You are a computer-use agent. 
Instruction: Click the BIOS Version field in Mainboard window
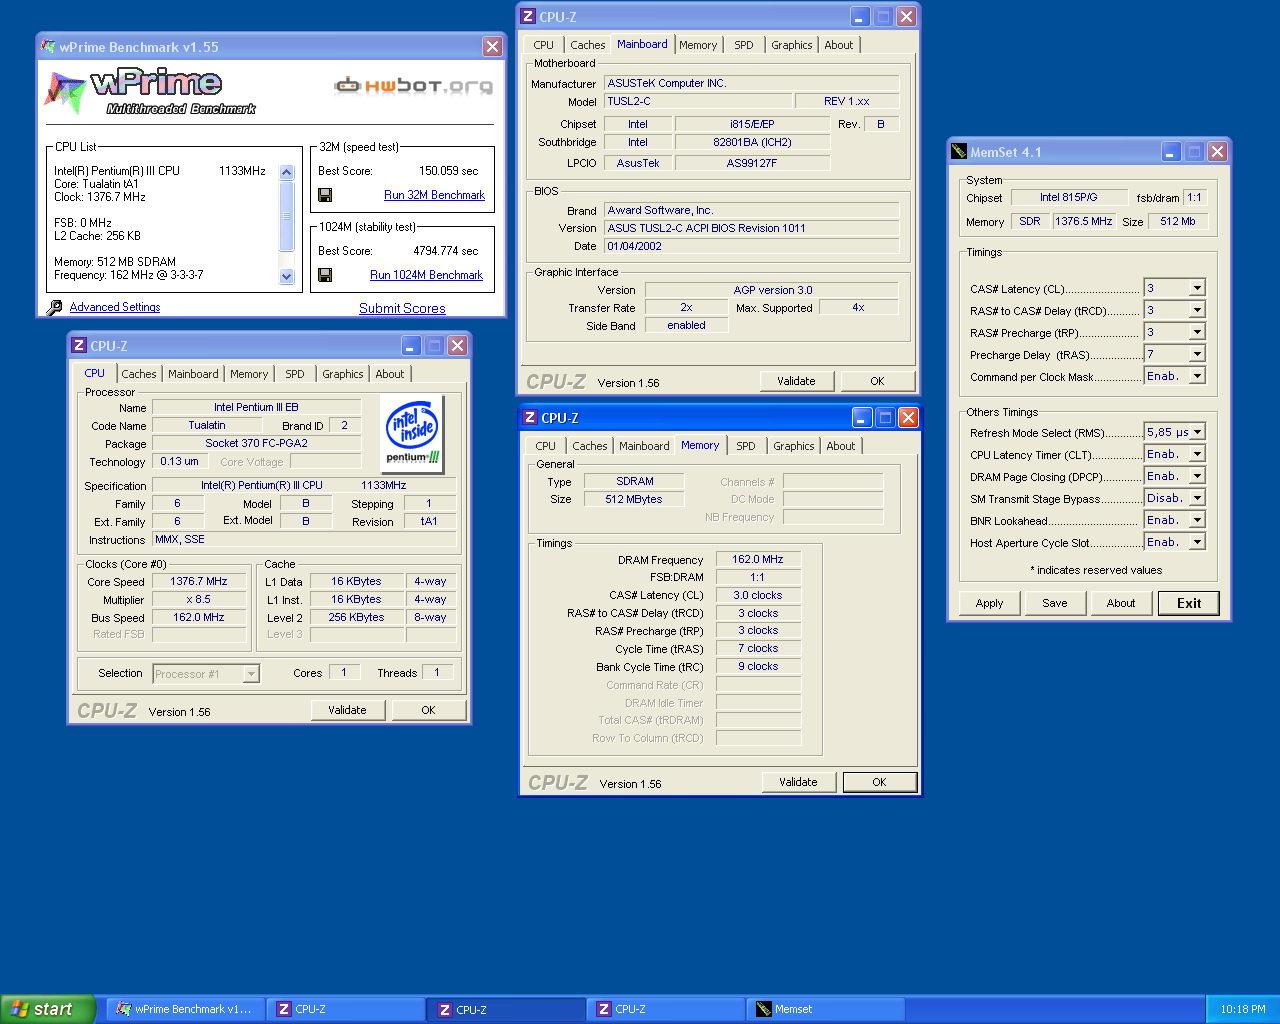[751, 228]
